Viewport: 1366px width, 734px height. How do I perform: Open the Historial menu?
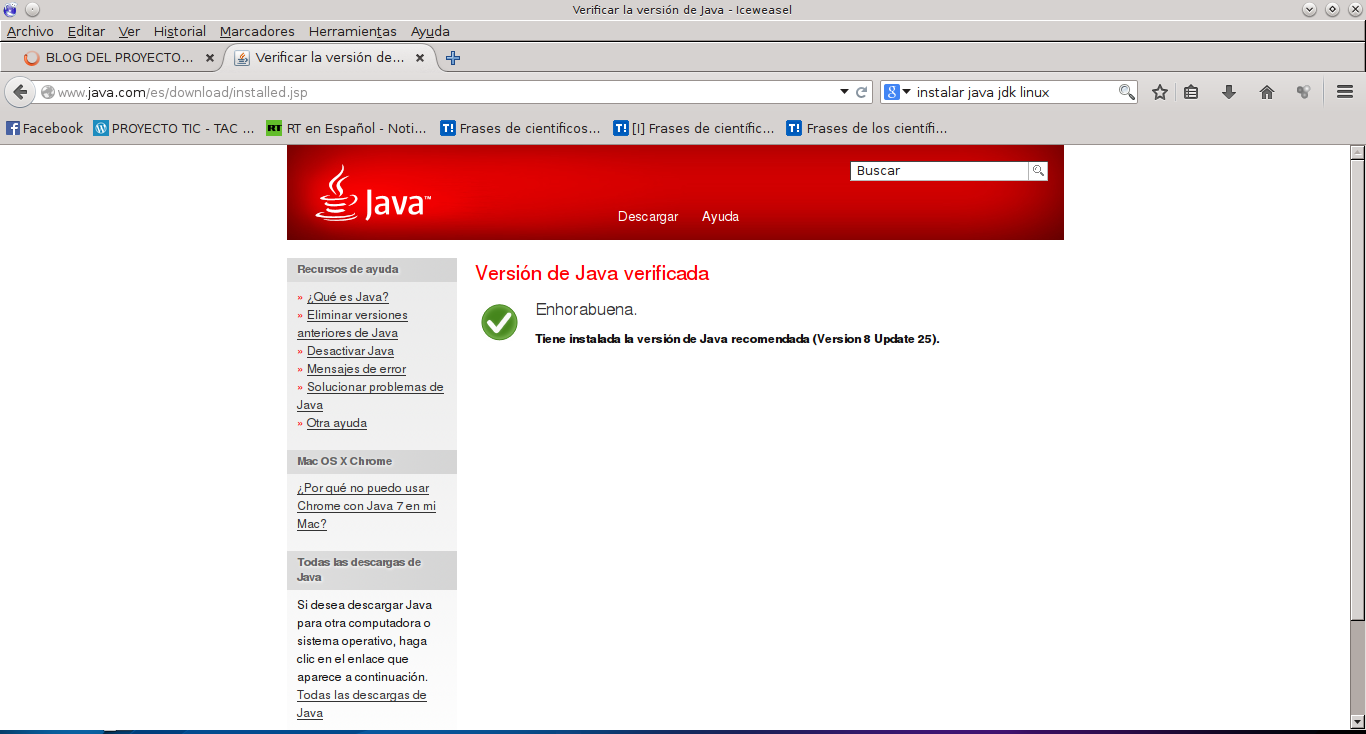pyautogui.click(x=180, y=31)
